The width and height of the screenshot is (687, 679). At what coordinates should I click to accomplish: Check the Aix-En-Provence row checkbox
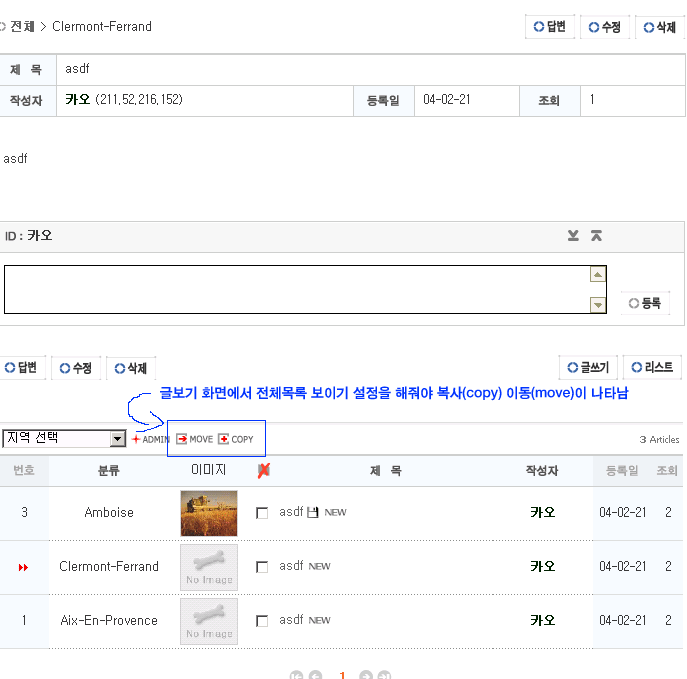coord(262,621)
